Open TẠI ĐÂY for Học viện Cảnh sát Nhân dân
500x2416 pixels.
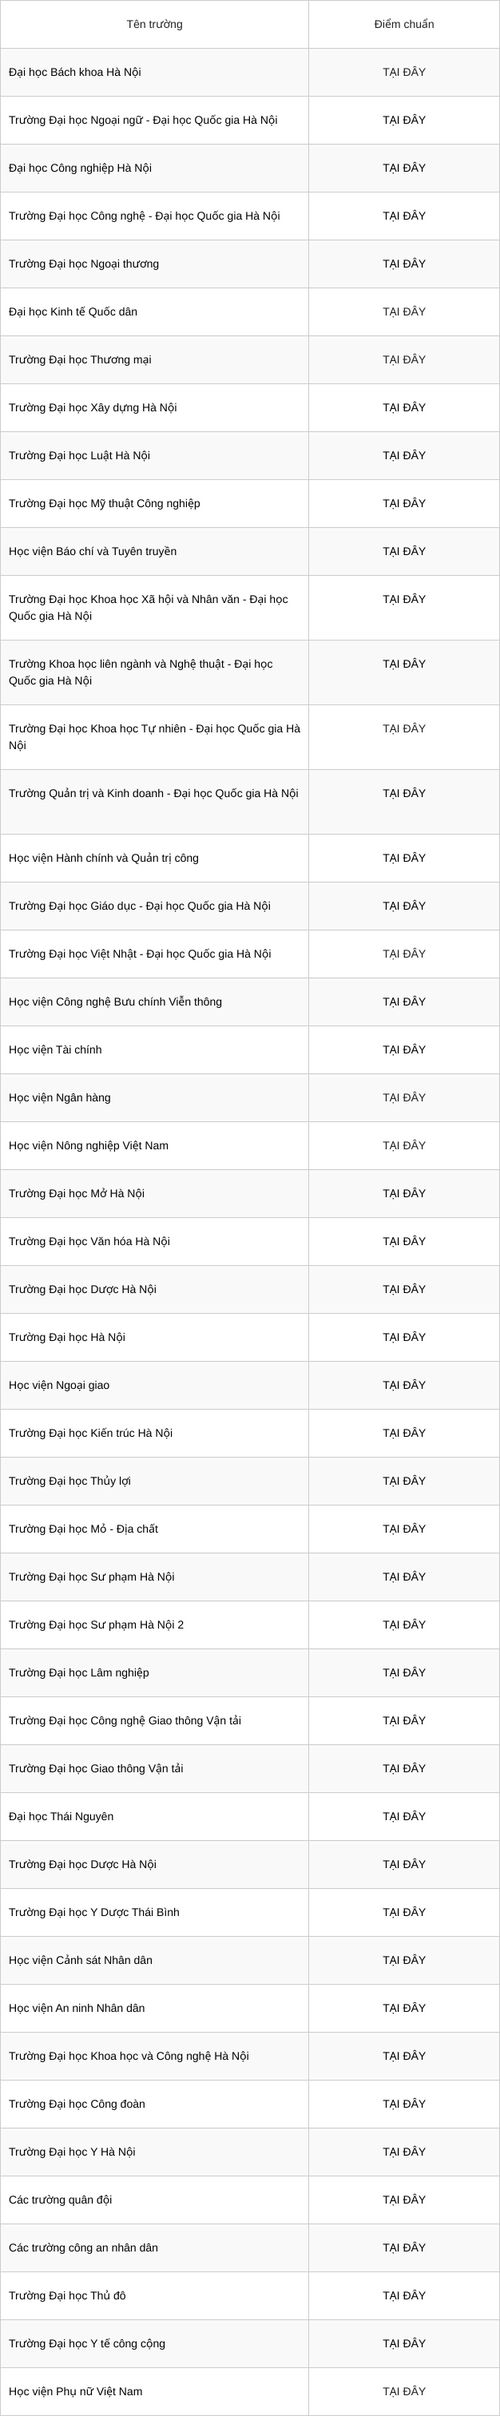[404, 1961]
